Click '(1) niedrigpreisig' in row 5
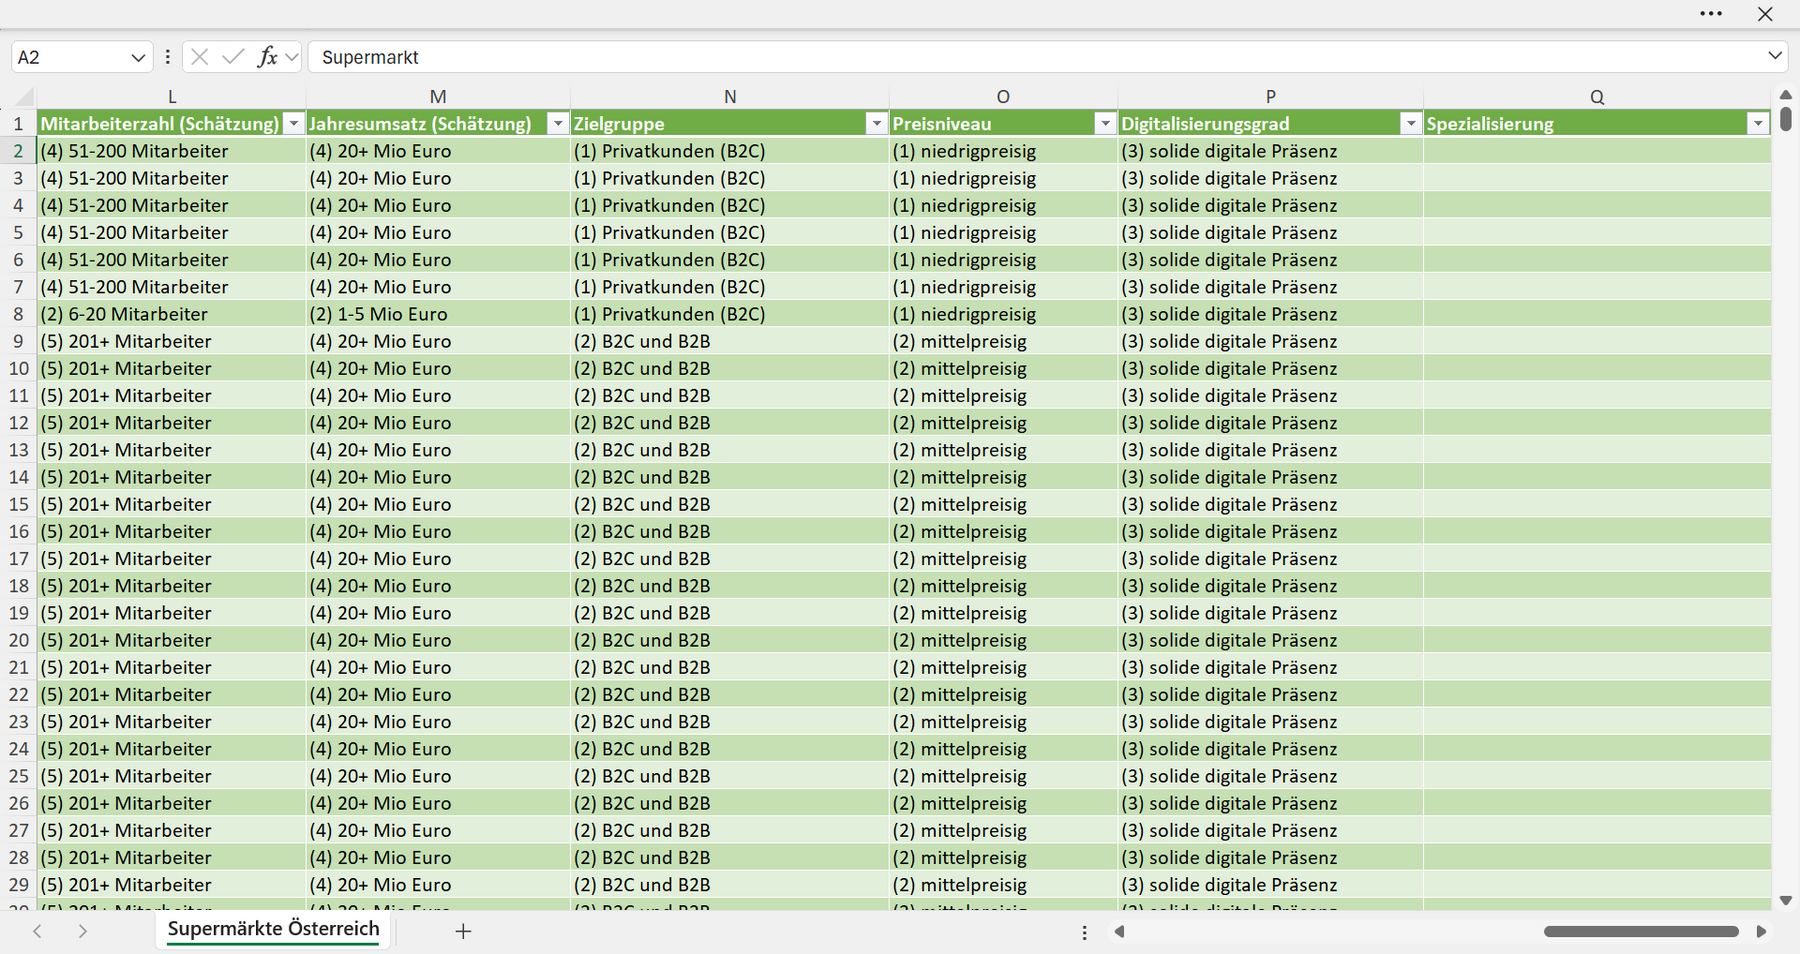This screenshot has height=954, width=1800. 1003,233
